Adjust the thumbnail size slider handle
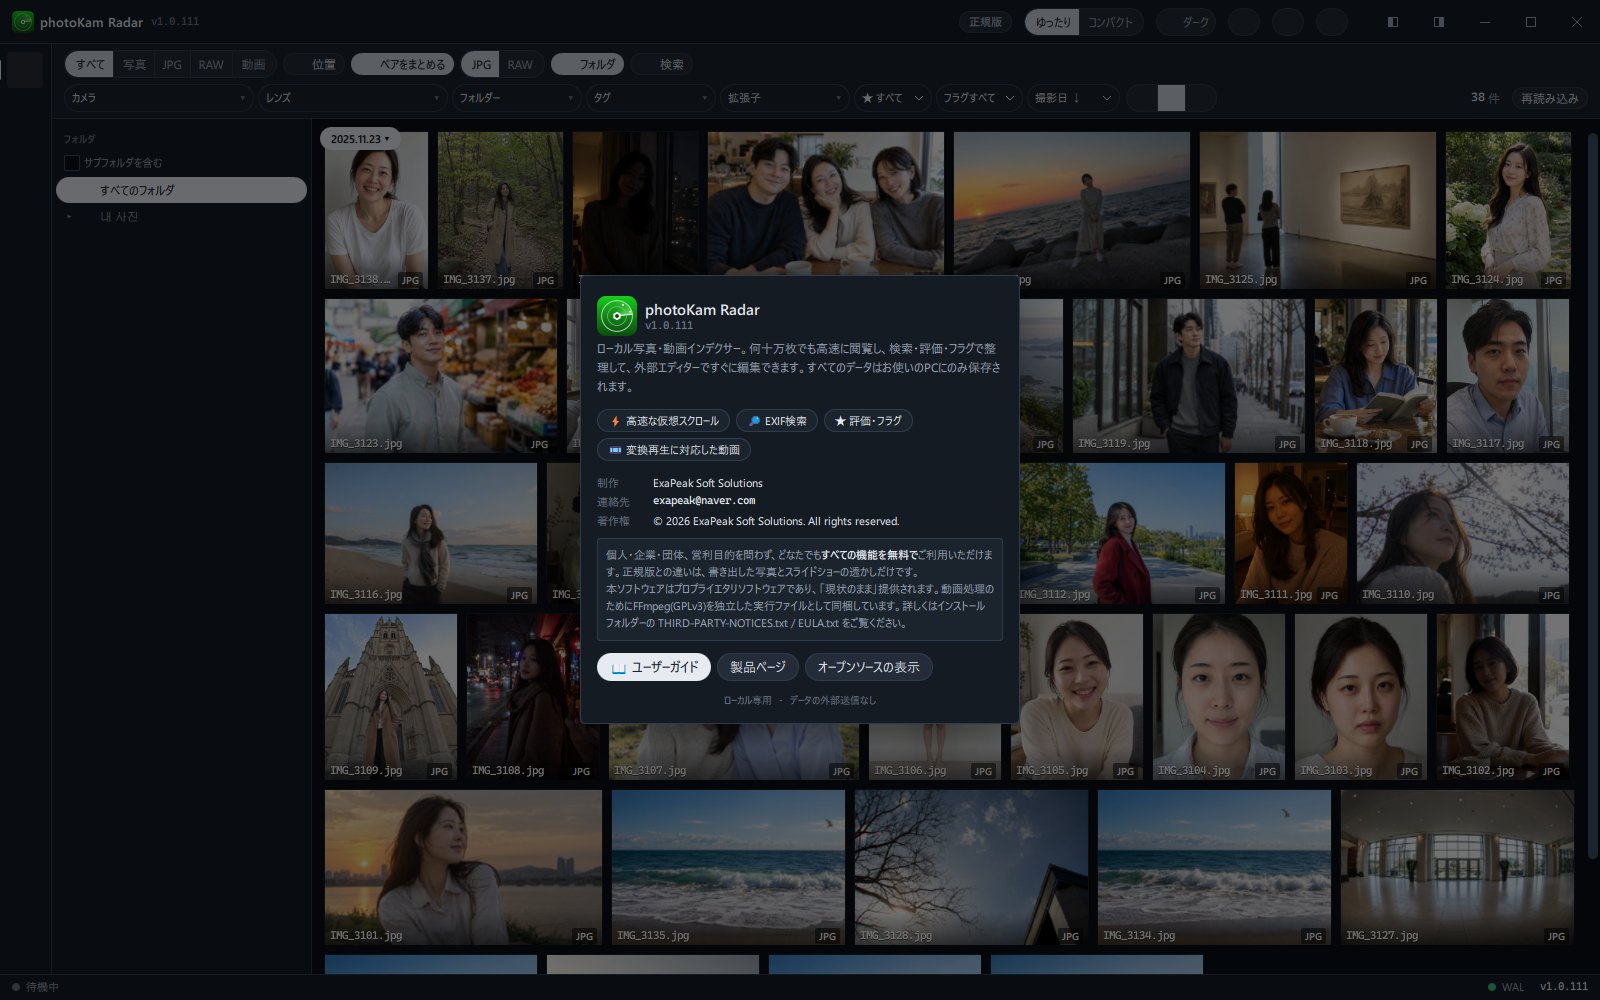This screenshot has height=1000, width=1600. point(1171,98)
